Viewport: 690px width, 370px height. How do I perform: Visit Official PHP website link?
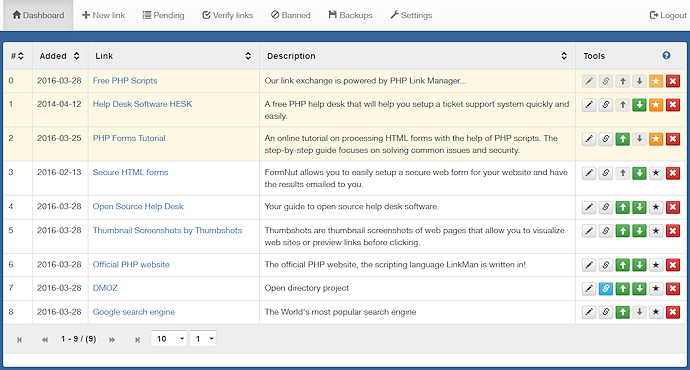[x=131, y=264]
